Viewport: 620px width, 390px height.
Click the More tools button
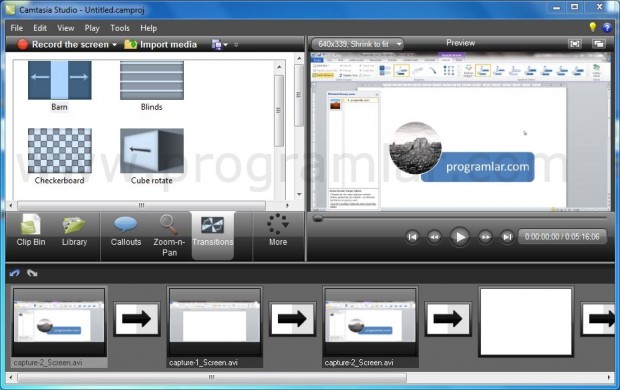coord(278,231)
